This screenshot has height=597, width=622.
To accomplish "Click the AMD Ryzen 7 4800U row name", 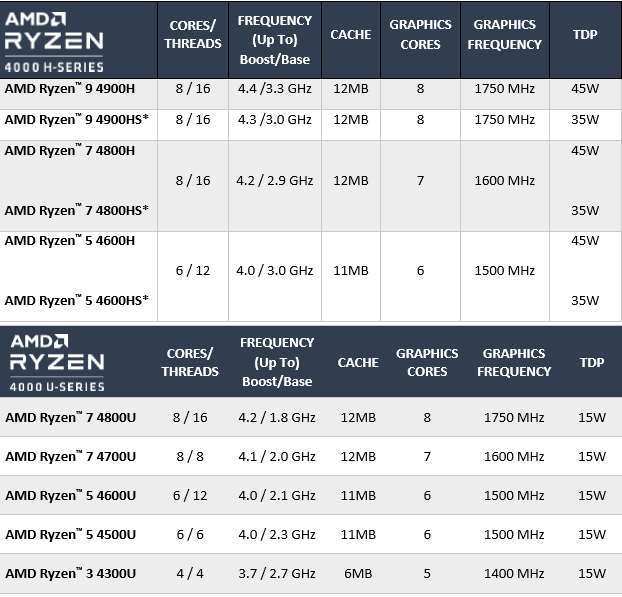I will pos(71,417).
